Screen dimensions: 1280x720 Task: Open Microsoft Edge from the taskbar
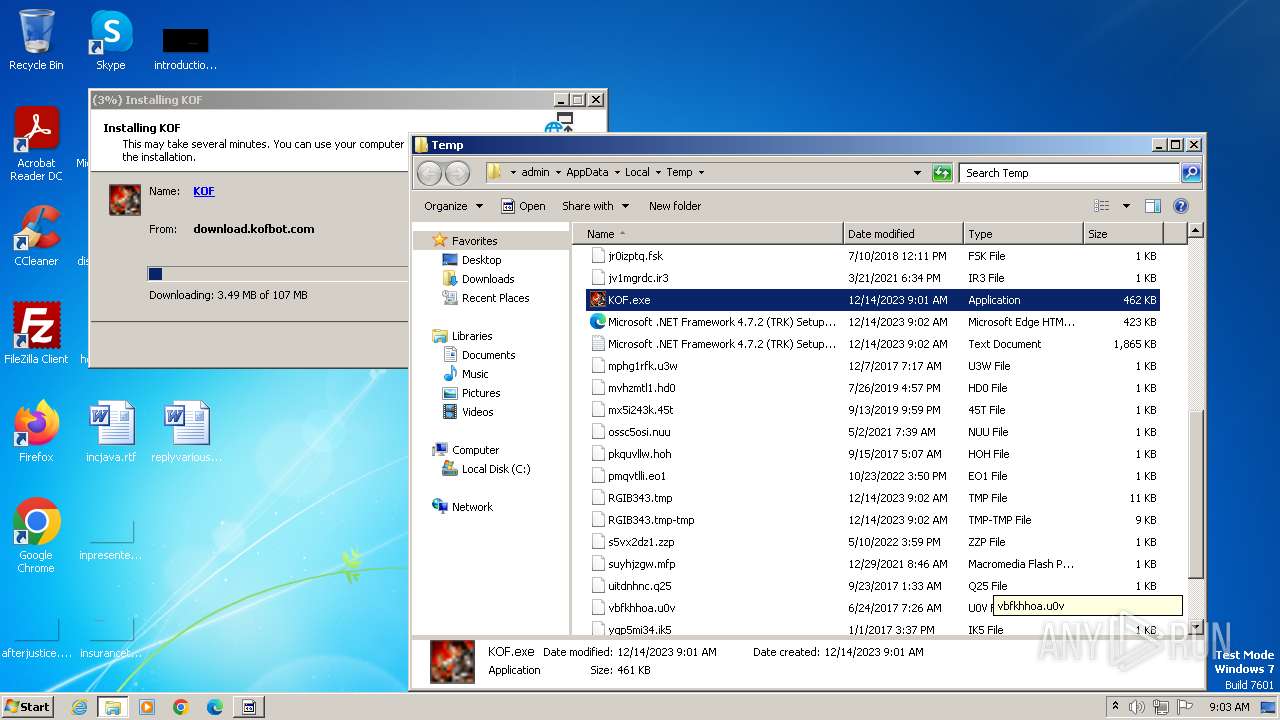pyautogui.click(x=215, y=707)
